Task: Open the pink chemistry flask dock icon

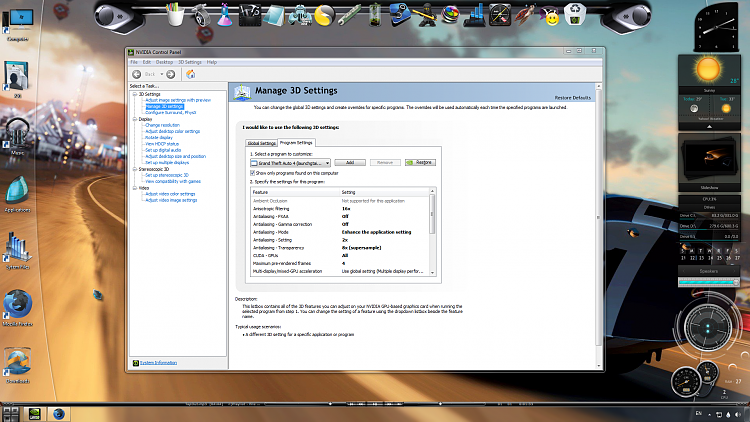Action: click(225, 15)
